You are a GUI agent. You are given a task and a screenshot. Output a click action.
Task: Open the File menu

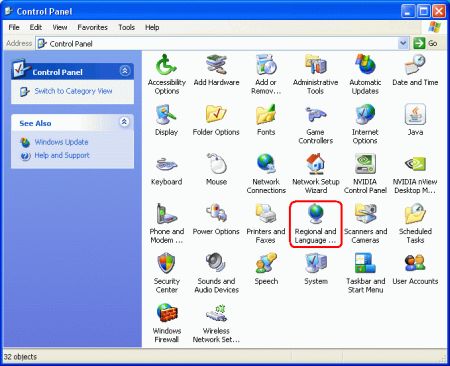[x=14, y=27]
